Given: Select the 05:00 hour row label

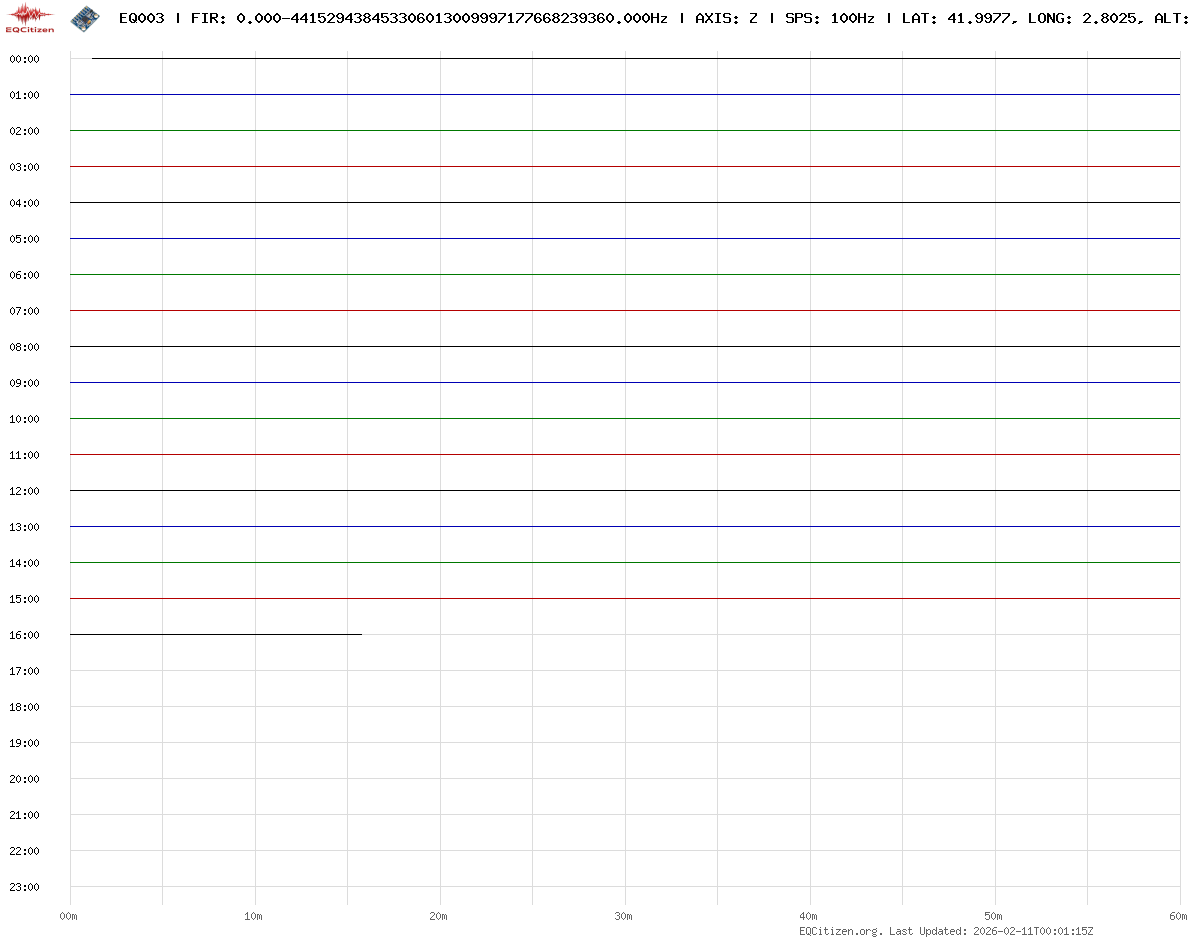Looking at the screenshot, I should [24, 239].
